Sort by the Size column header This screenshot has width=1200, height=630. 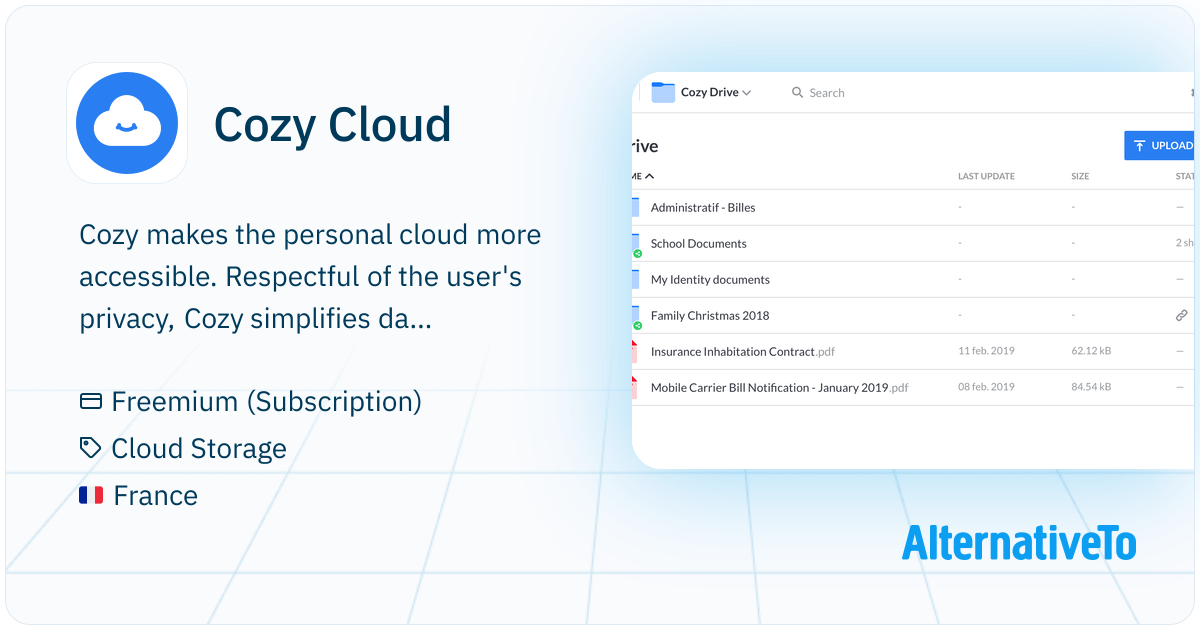[x=1080, y=176]
